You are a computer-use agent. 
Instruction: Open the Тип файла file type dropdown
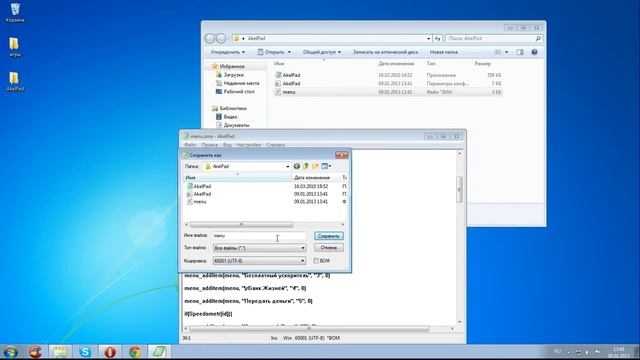click(x=302, y=248)
